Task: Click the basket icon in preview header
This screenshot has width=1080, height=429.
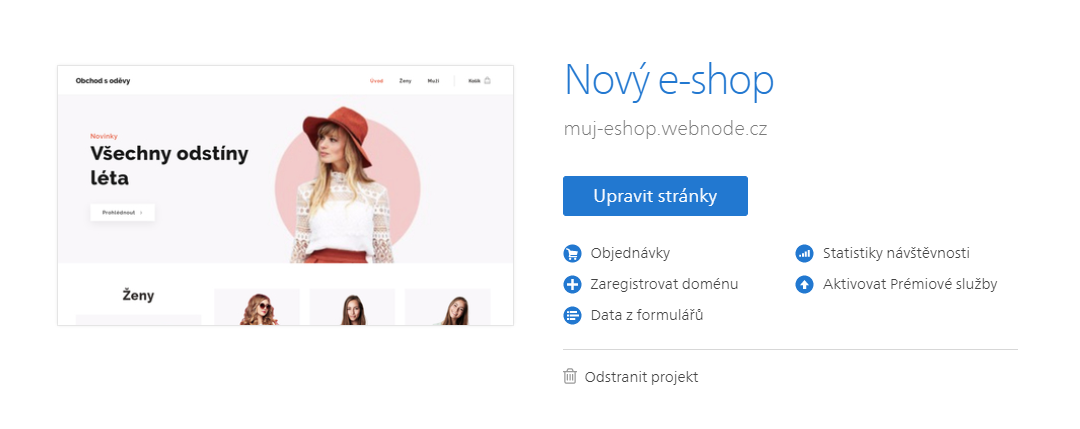Action: tap(487, 81)
